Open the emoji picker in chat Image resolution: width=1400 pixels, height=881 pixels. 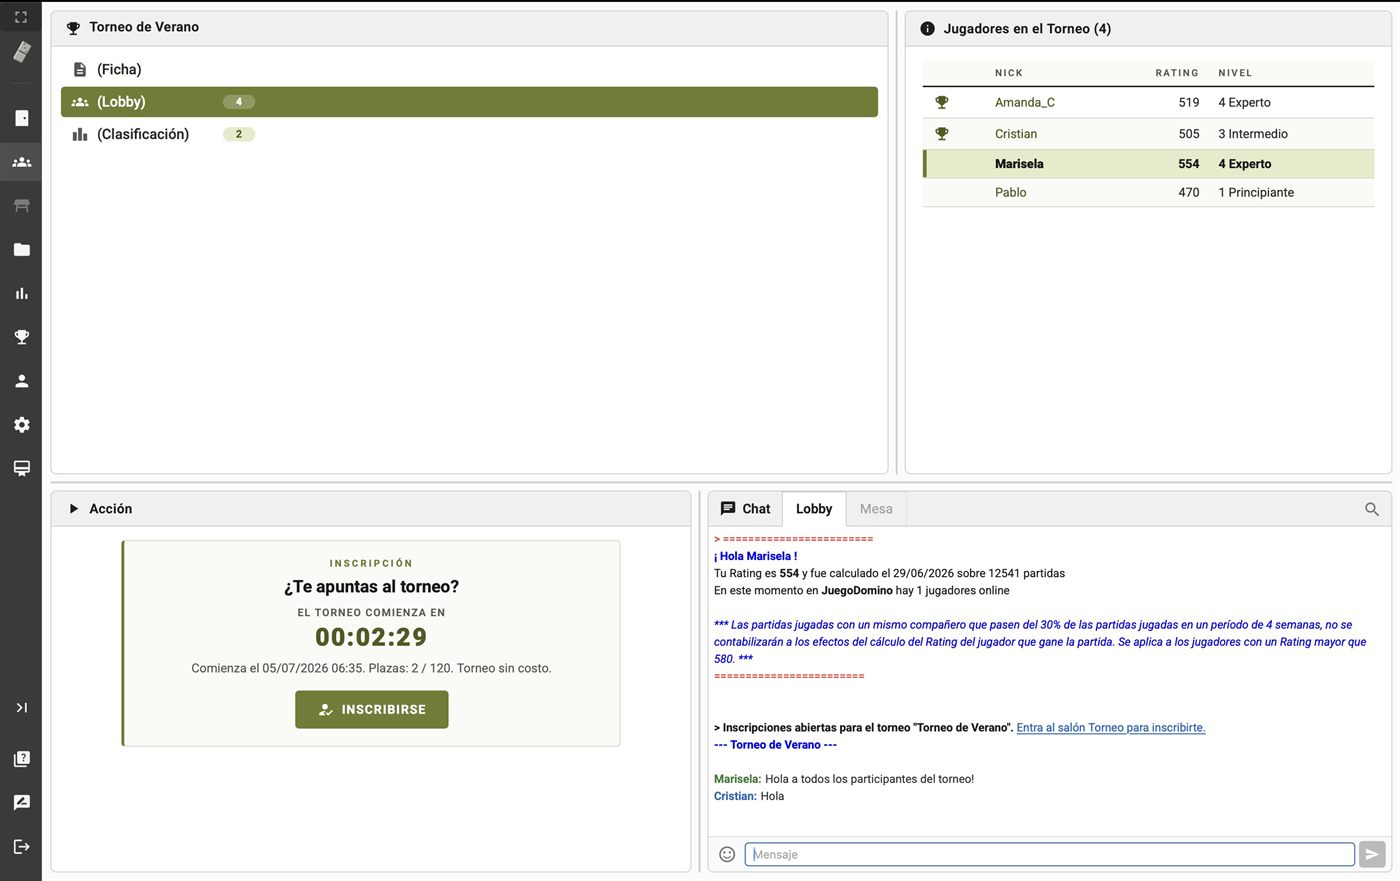(x=727, y=854)
